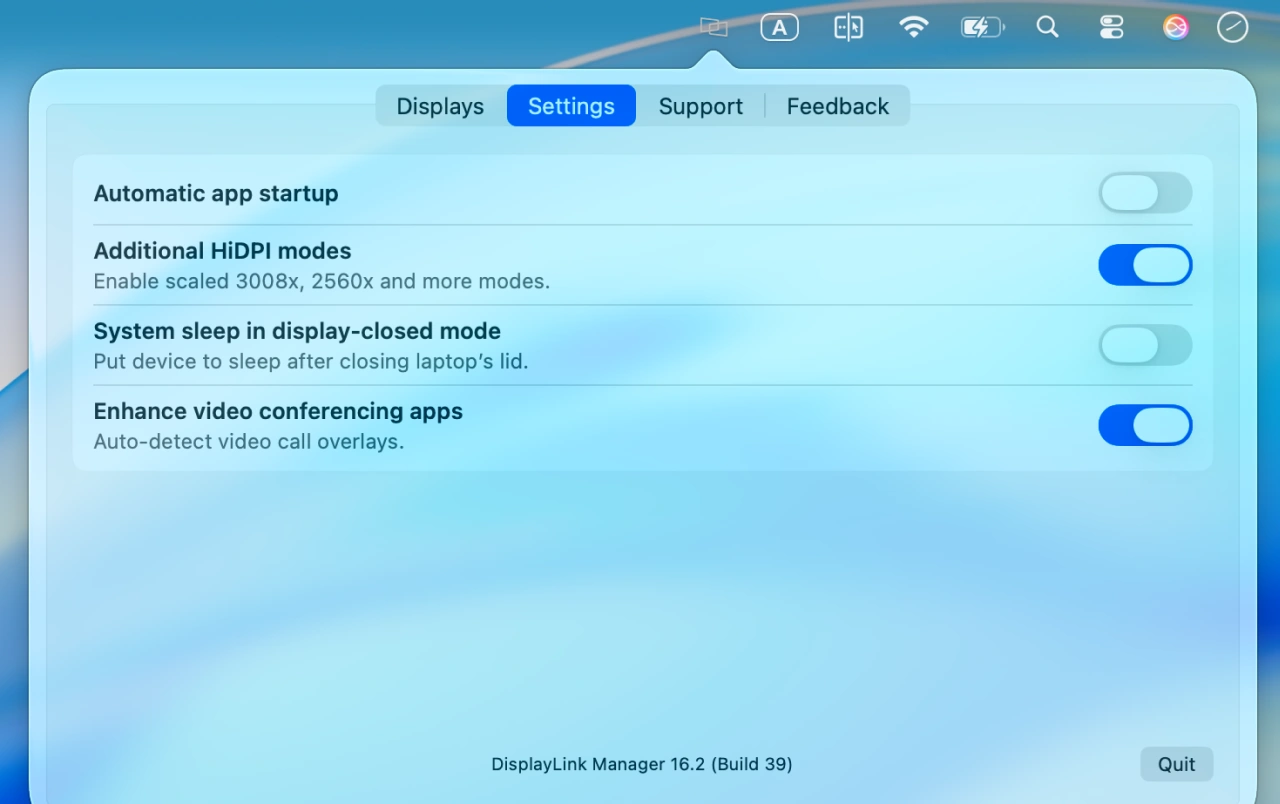Click 'Auto-detect video call overlays.' description
The height and width of the screenshot is (804, 1280).
(249, 441)
